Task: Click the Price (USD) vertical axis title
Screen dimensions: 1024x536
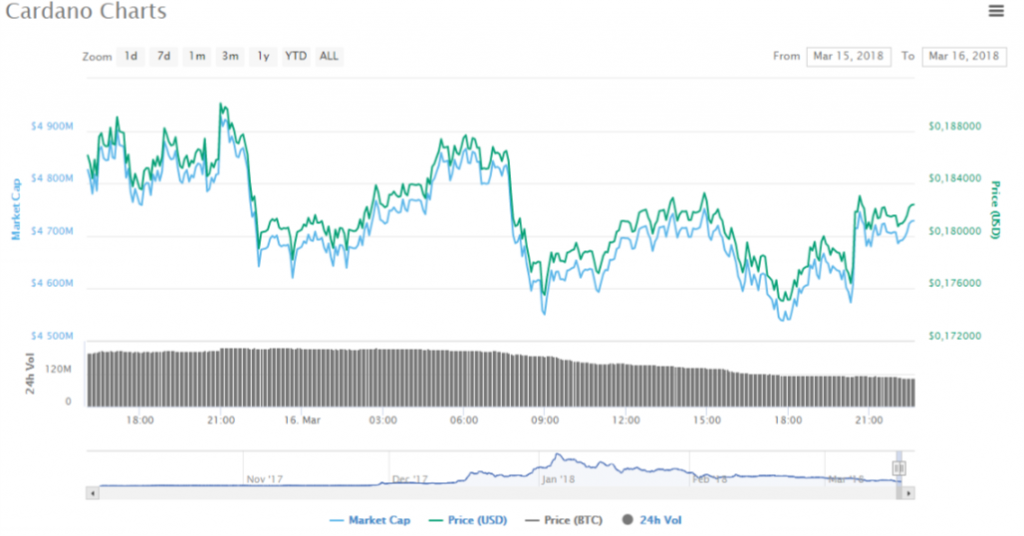Action: point(995,210)
